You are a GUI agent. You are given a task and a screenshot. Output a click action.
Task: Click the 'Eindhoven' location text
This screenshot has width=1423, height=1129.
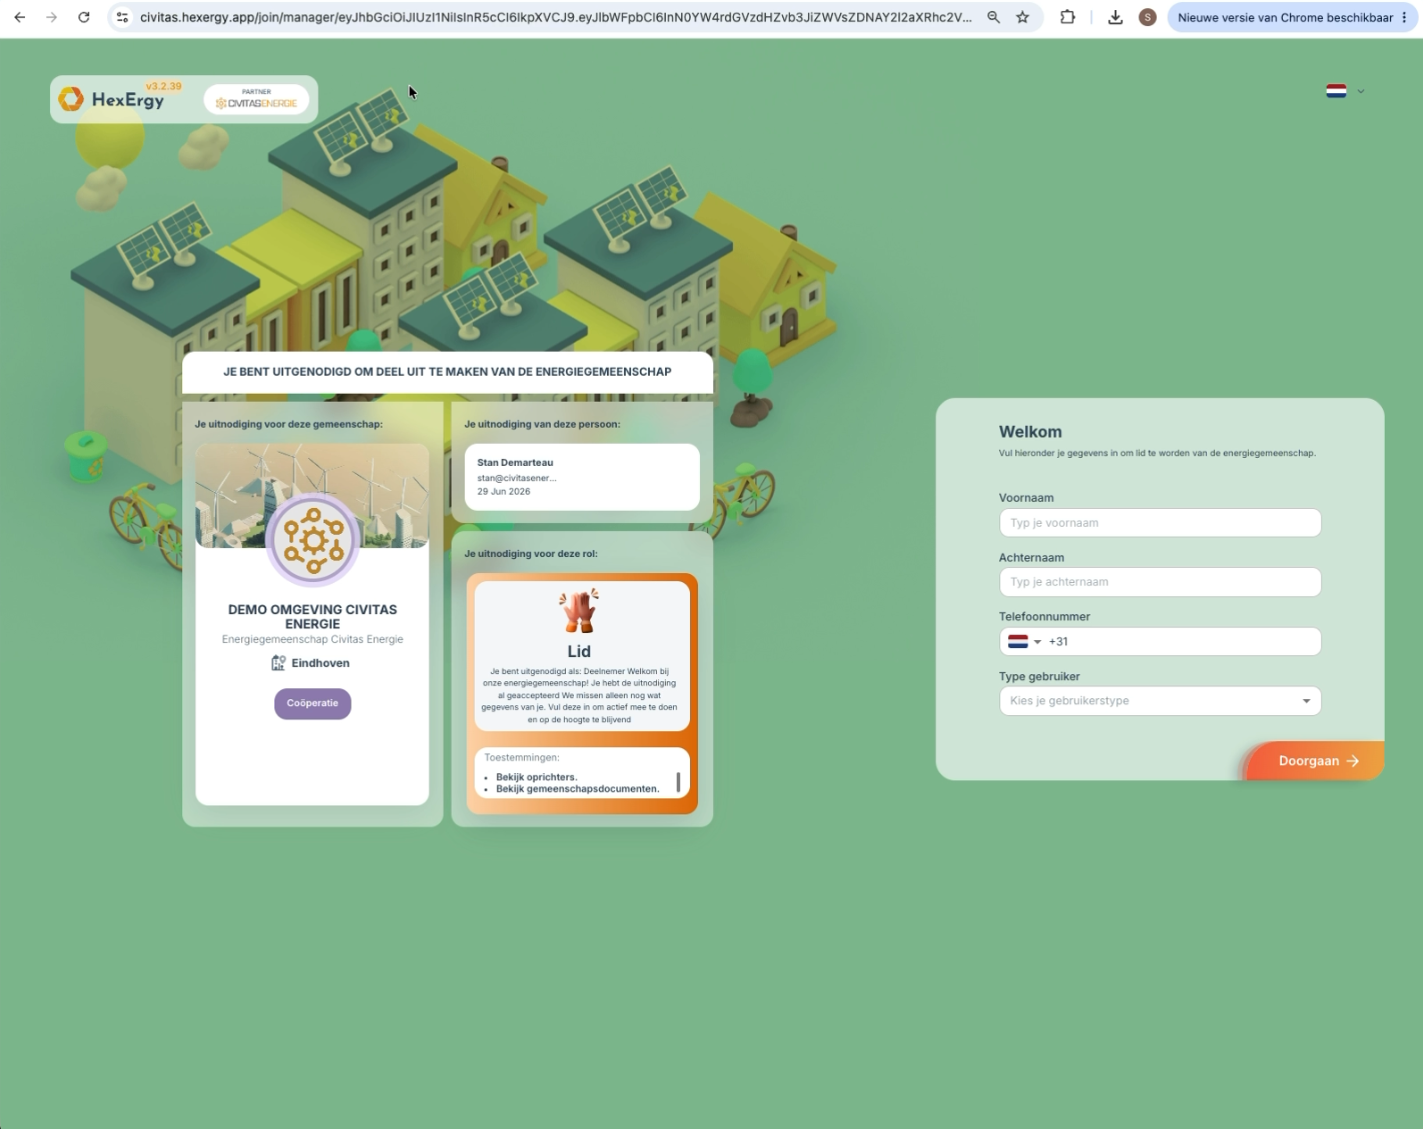(320, 663)
